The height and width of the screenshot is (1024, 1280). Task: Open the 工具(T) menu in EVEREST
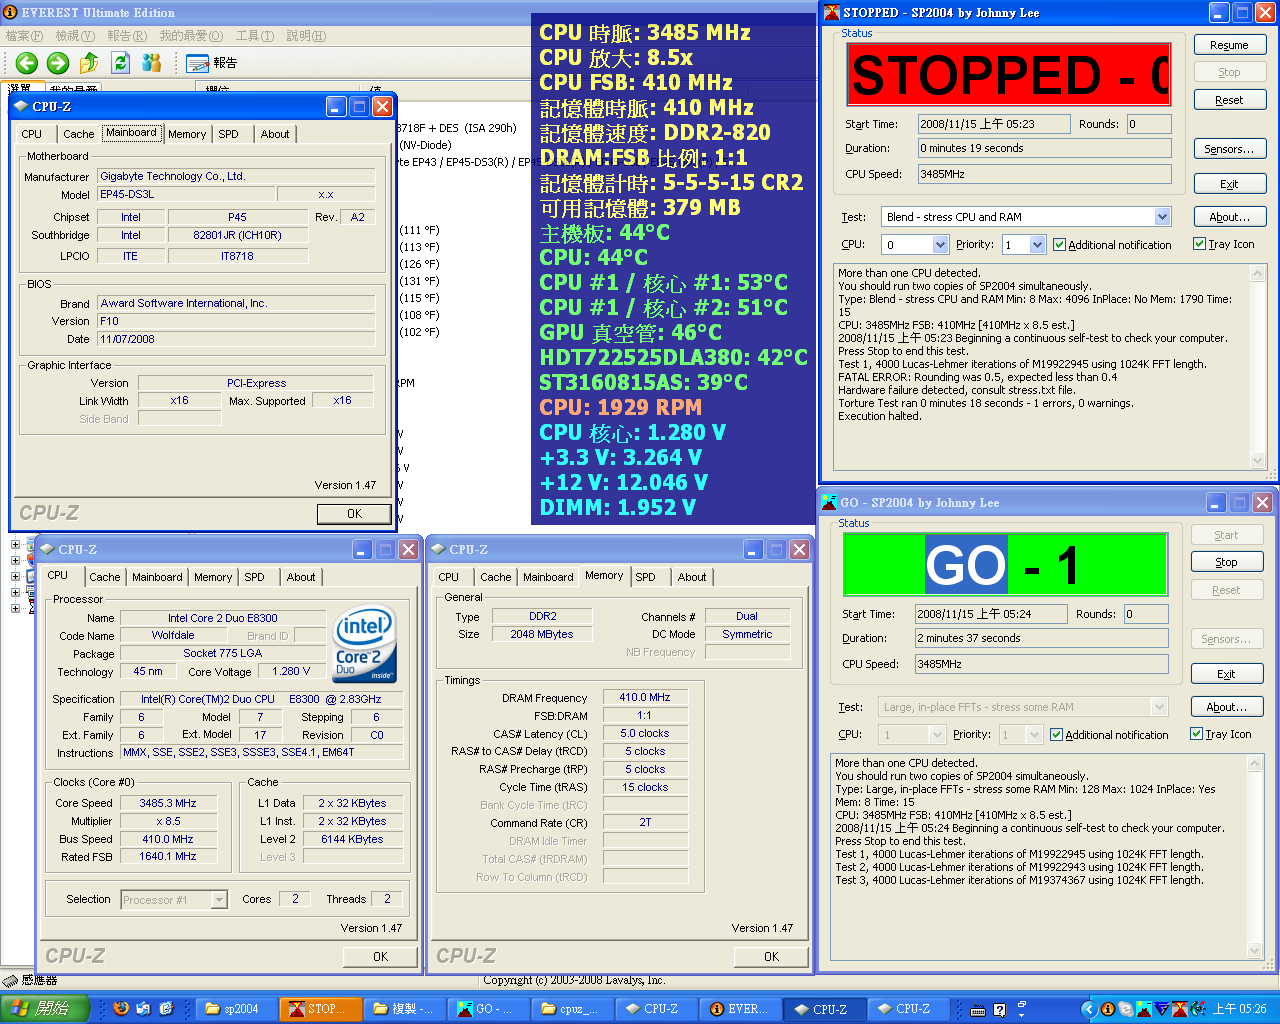(x=255, y=35)
